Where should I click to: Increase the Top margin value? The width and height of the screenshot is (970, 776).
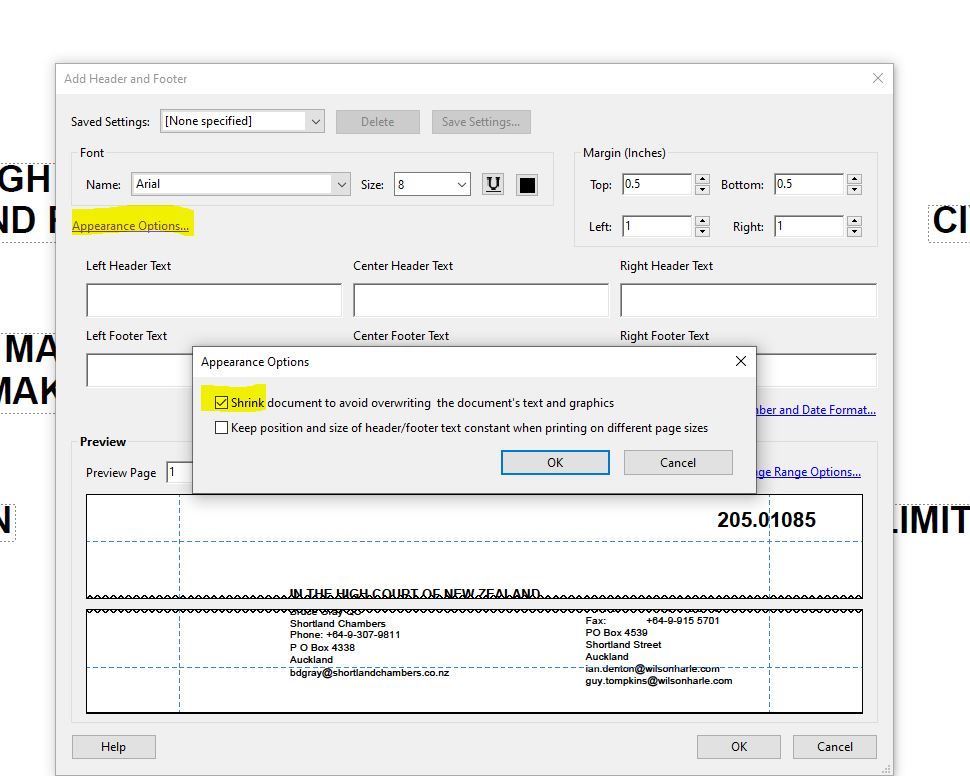click(x=702, y=179)
